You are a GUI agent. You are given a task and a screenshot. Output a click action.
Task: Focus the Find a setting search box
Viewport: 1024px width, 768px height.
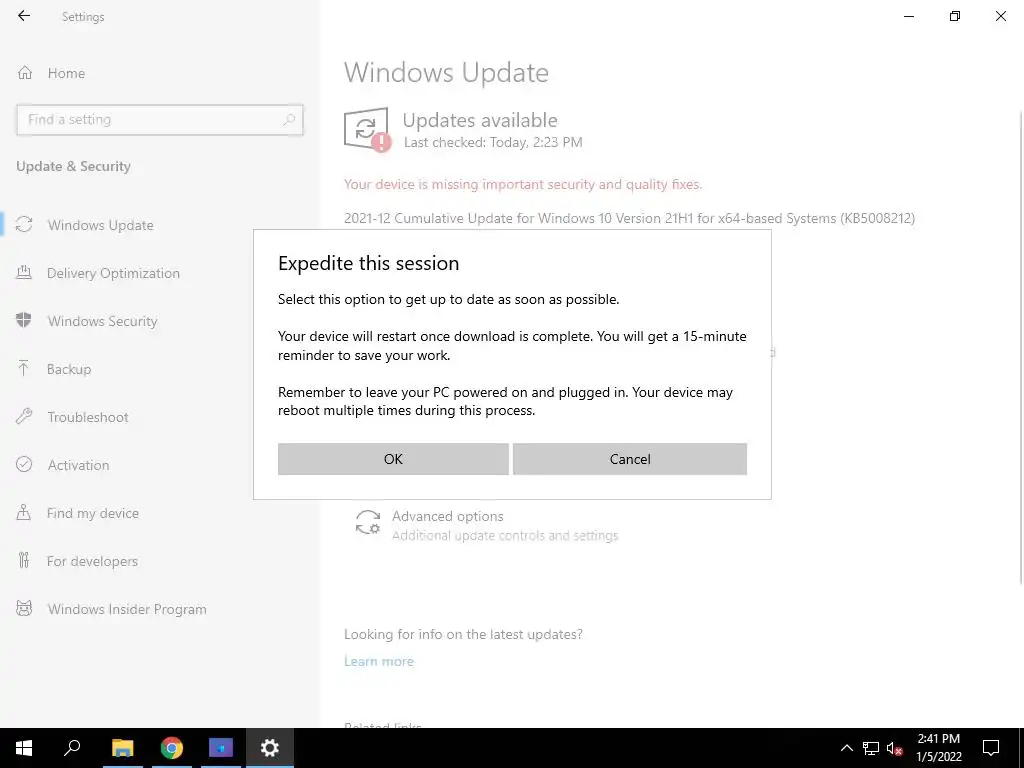pyautogui.click(x=159, y=120)
